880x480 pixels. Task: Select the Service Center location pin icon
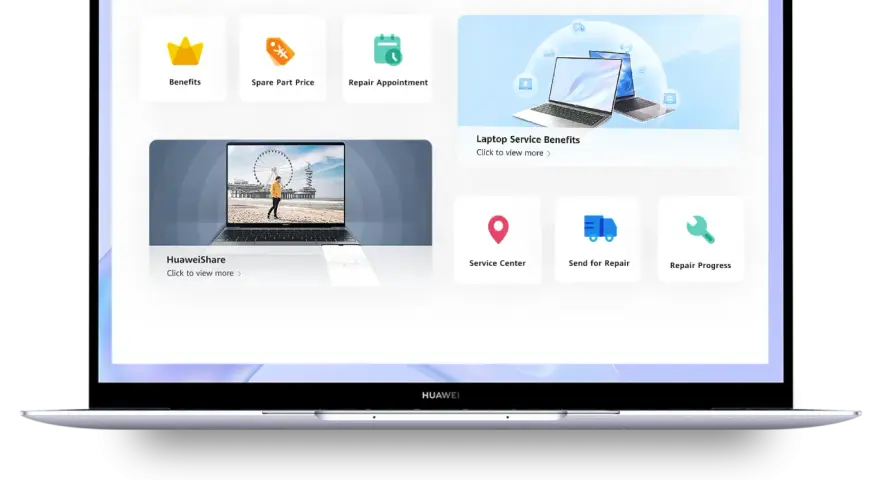498,229
